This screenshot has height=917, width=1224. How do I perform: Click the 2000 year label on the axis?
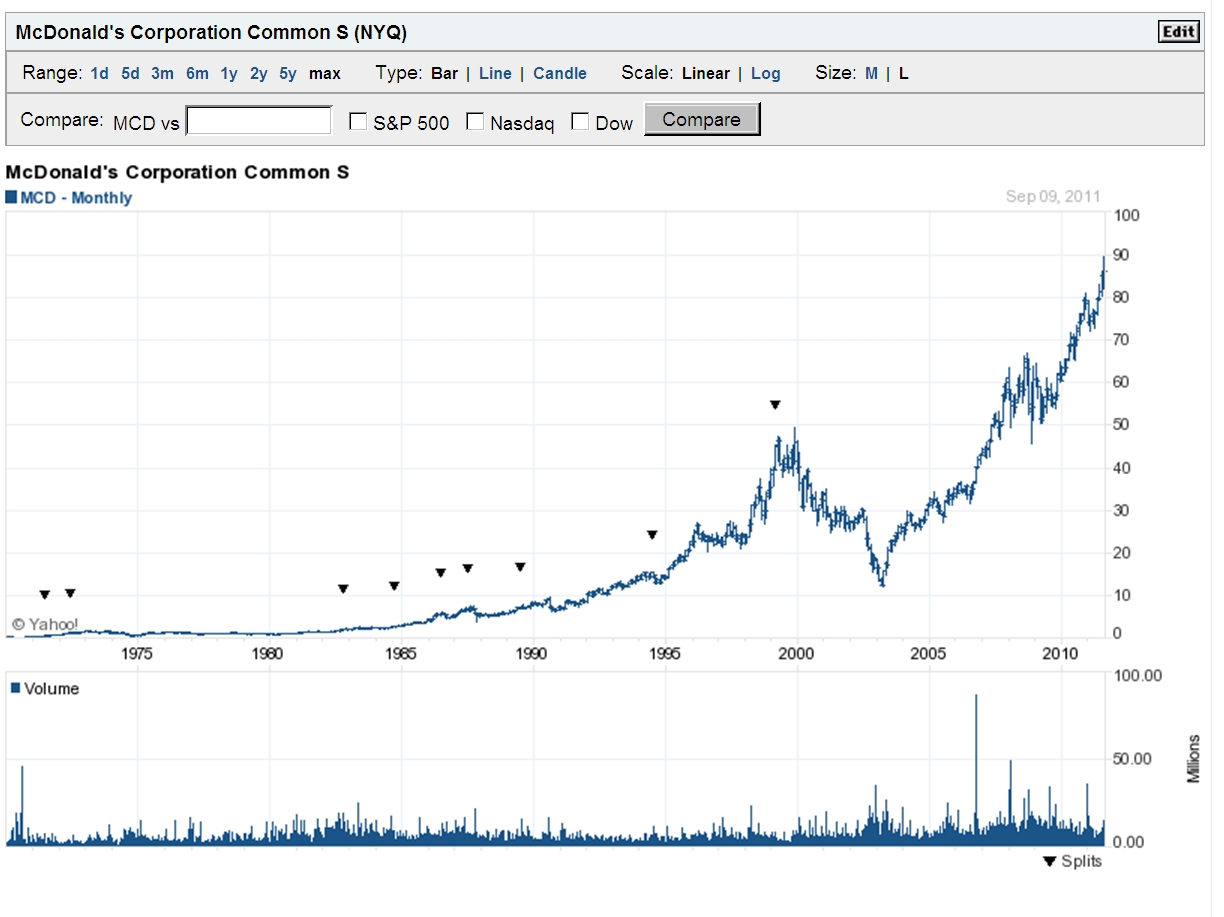797,653
